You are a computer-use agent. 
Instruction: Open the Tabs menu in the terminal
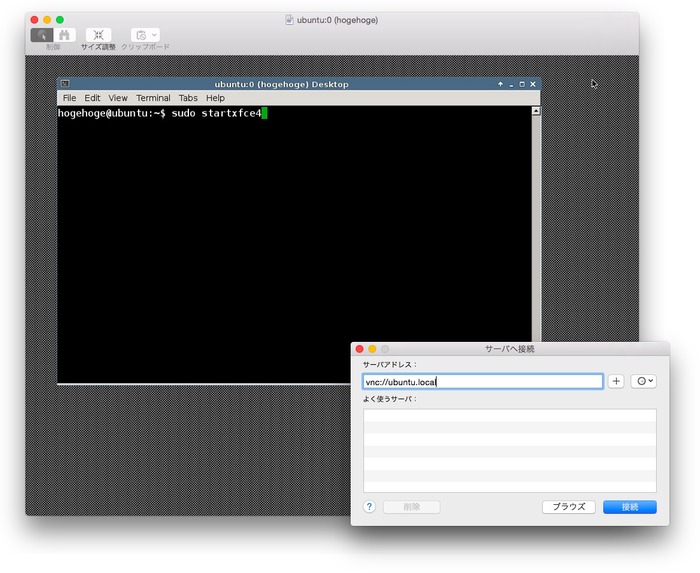(x=188, y=98)
